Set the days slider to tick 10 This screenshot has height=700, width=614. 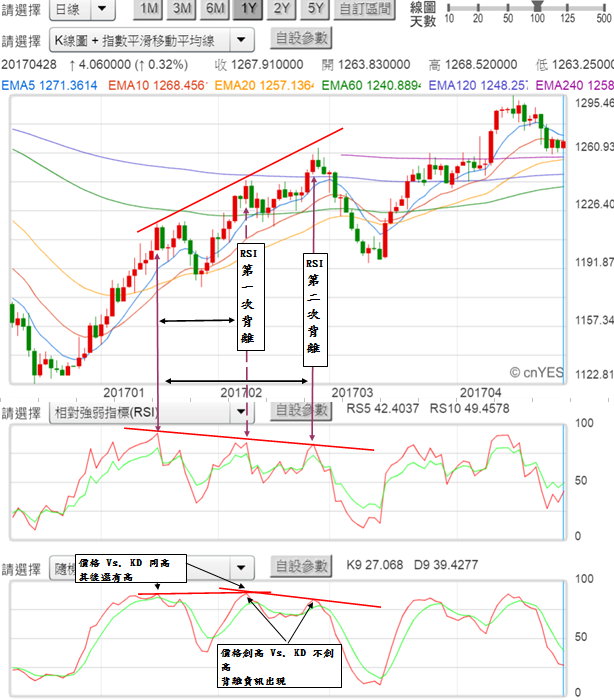449,8
